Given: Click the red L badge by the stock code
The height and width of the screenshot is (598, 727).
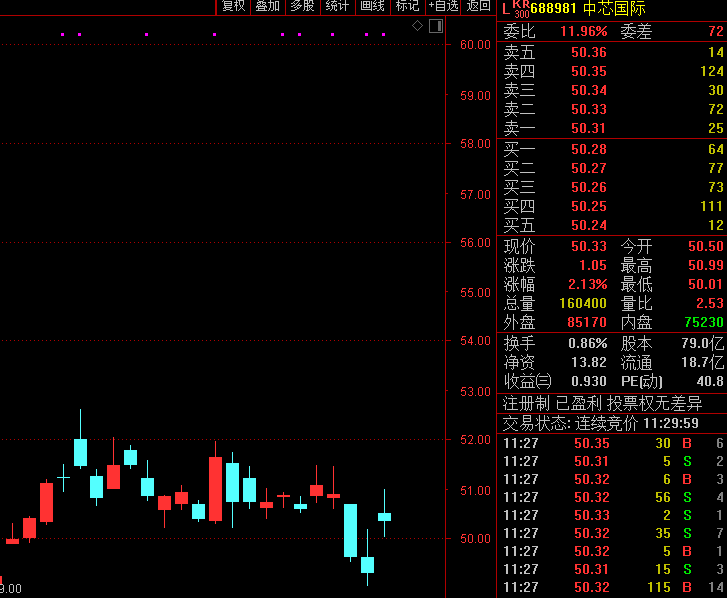Looking at the screenshot, I should click(x=505, y=9).
